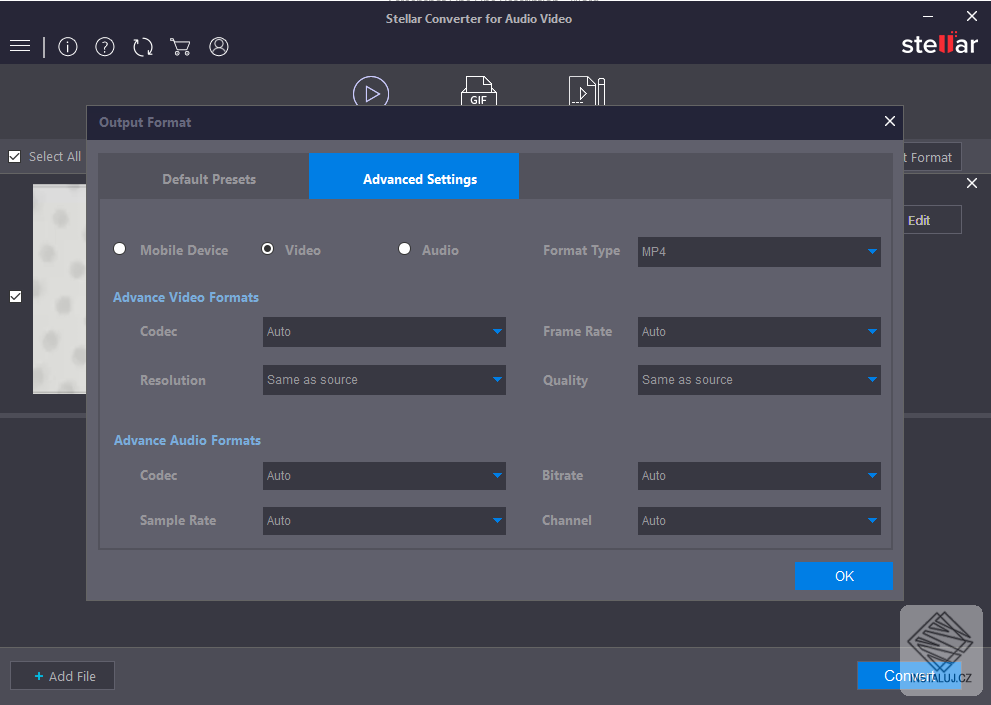
Task: Click the video thumbnail in file list
Action: [59, 289]
